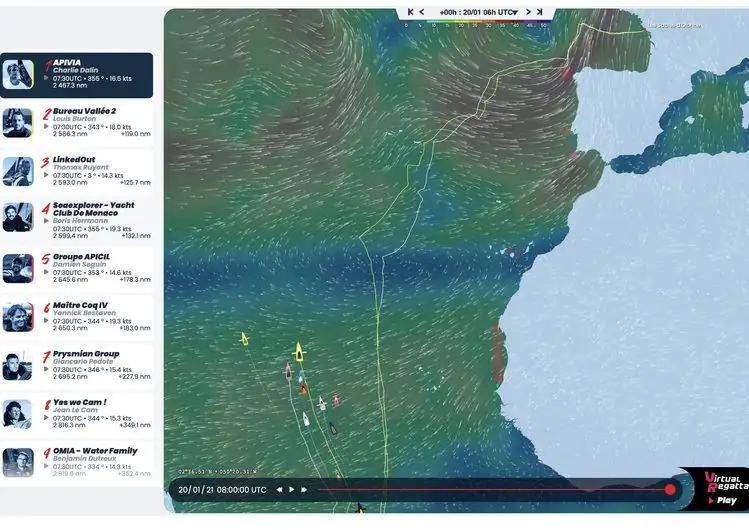Click the red timeline slider handle
The image size is (749, 530).
(670, 489)
